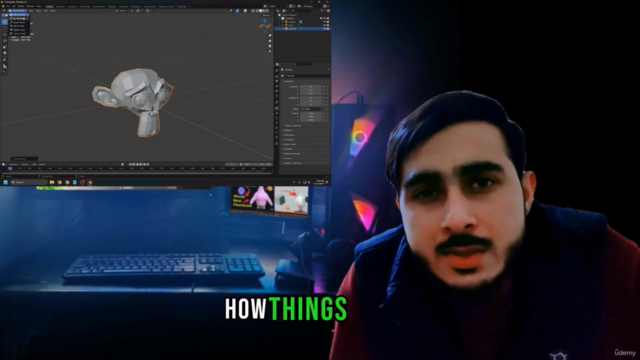Select the Scale tool in toolbar
The height and width of the screenshot is (360, 640).
pos(5,47)
